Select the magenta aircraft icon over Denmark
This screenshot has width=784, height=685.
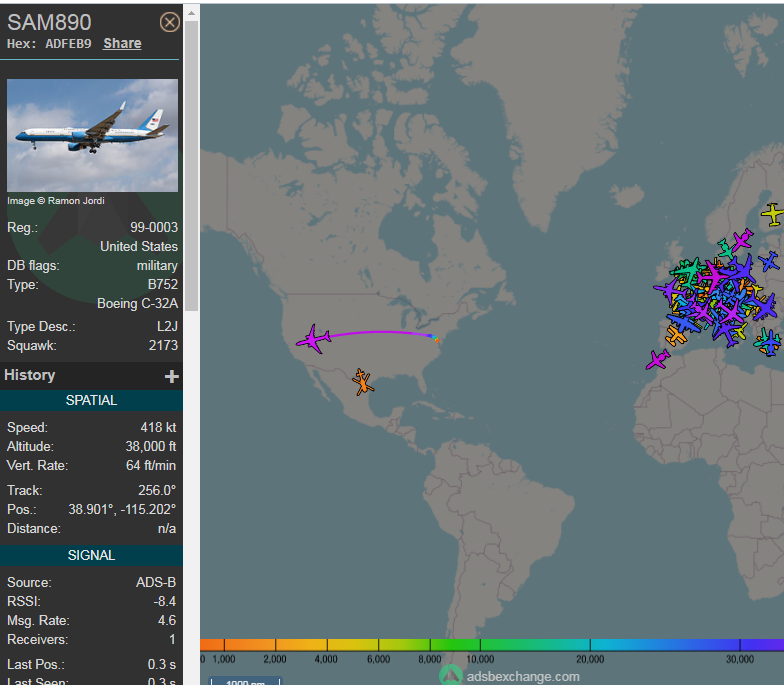click(x=742, y=239)
